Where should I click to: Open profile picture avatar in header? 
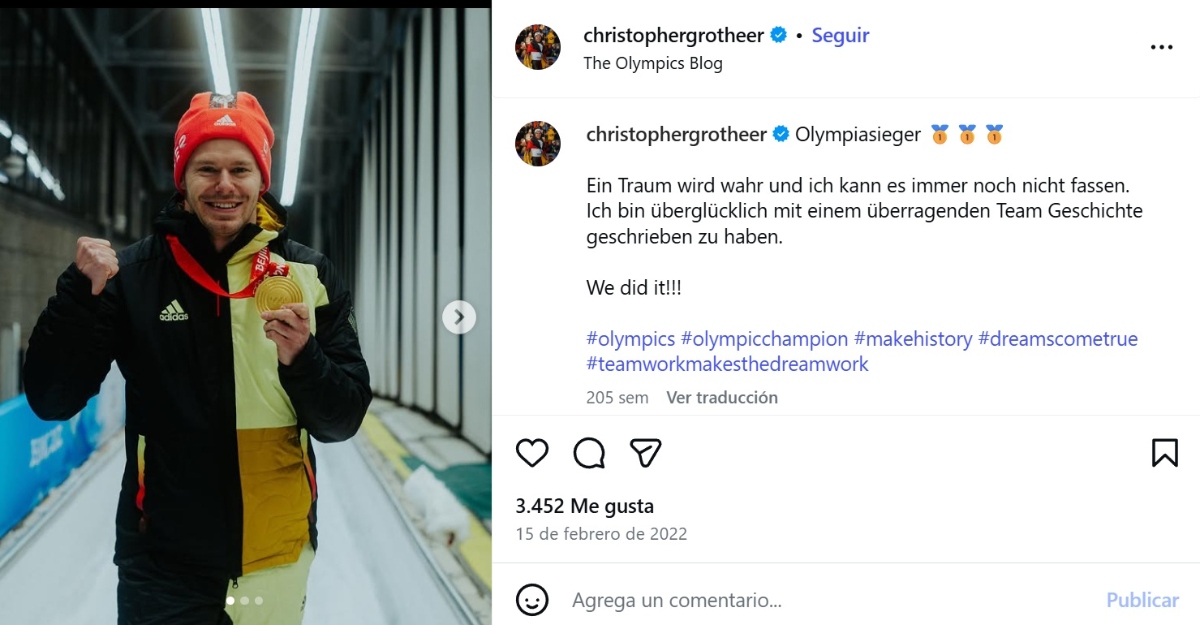[x=538, y=47]
